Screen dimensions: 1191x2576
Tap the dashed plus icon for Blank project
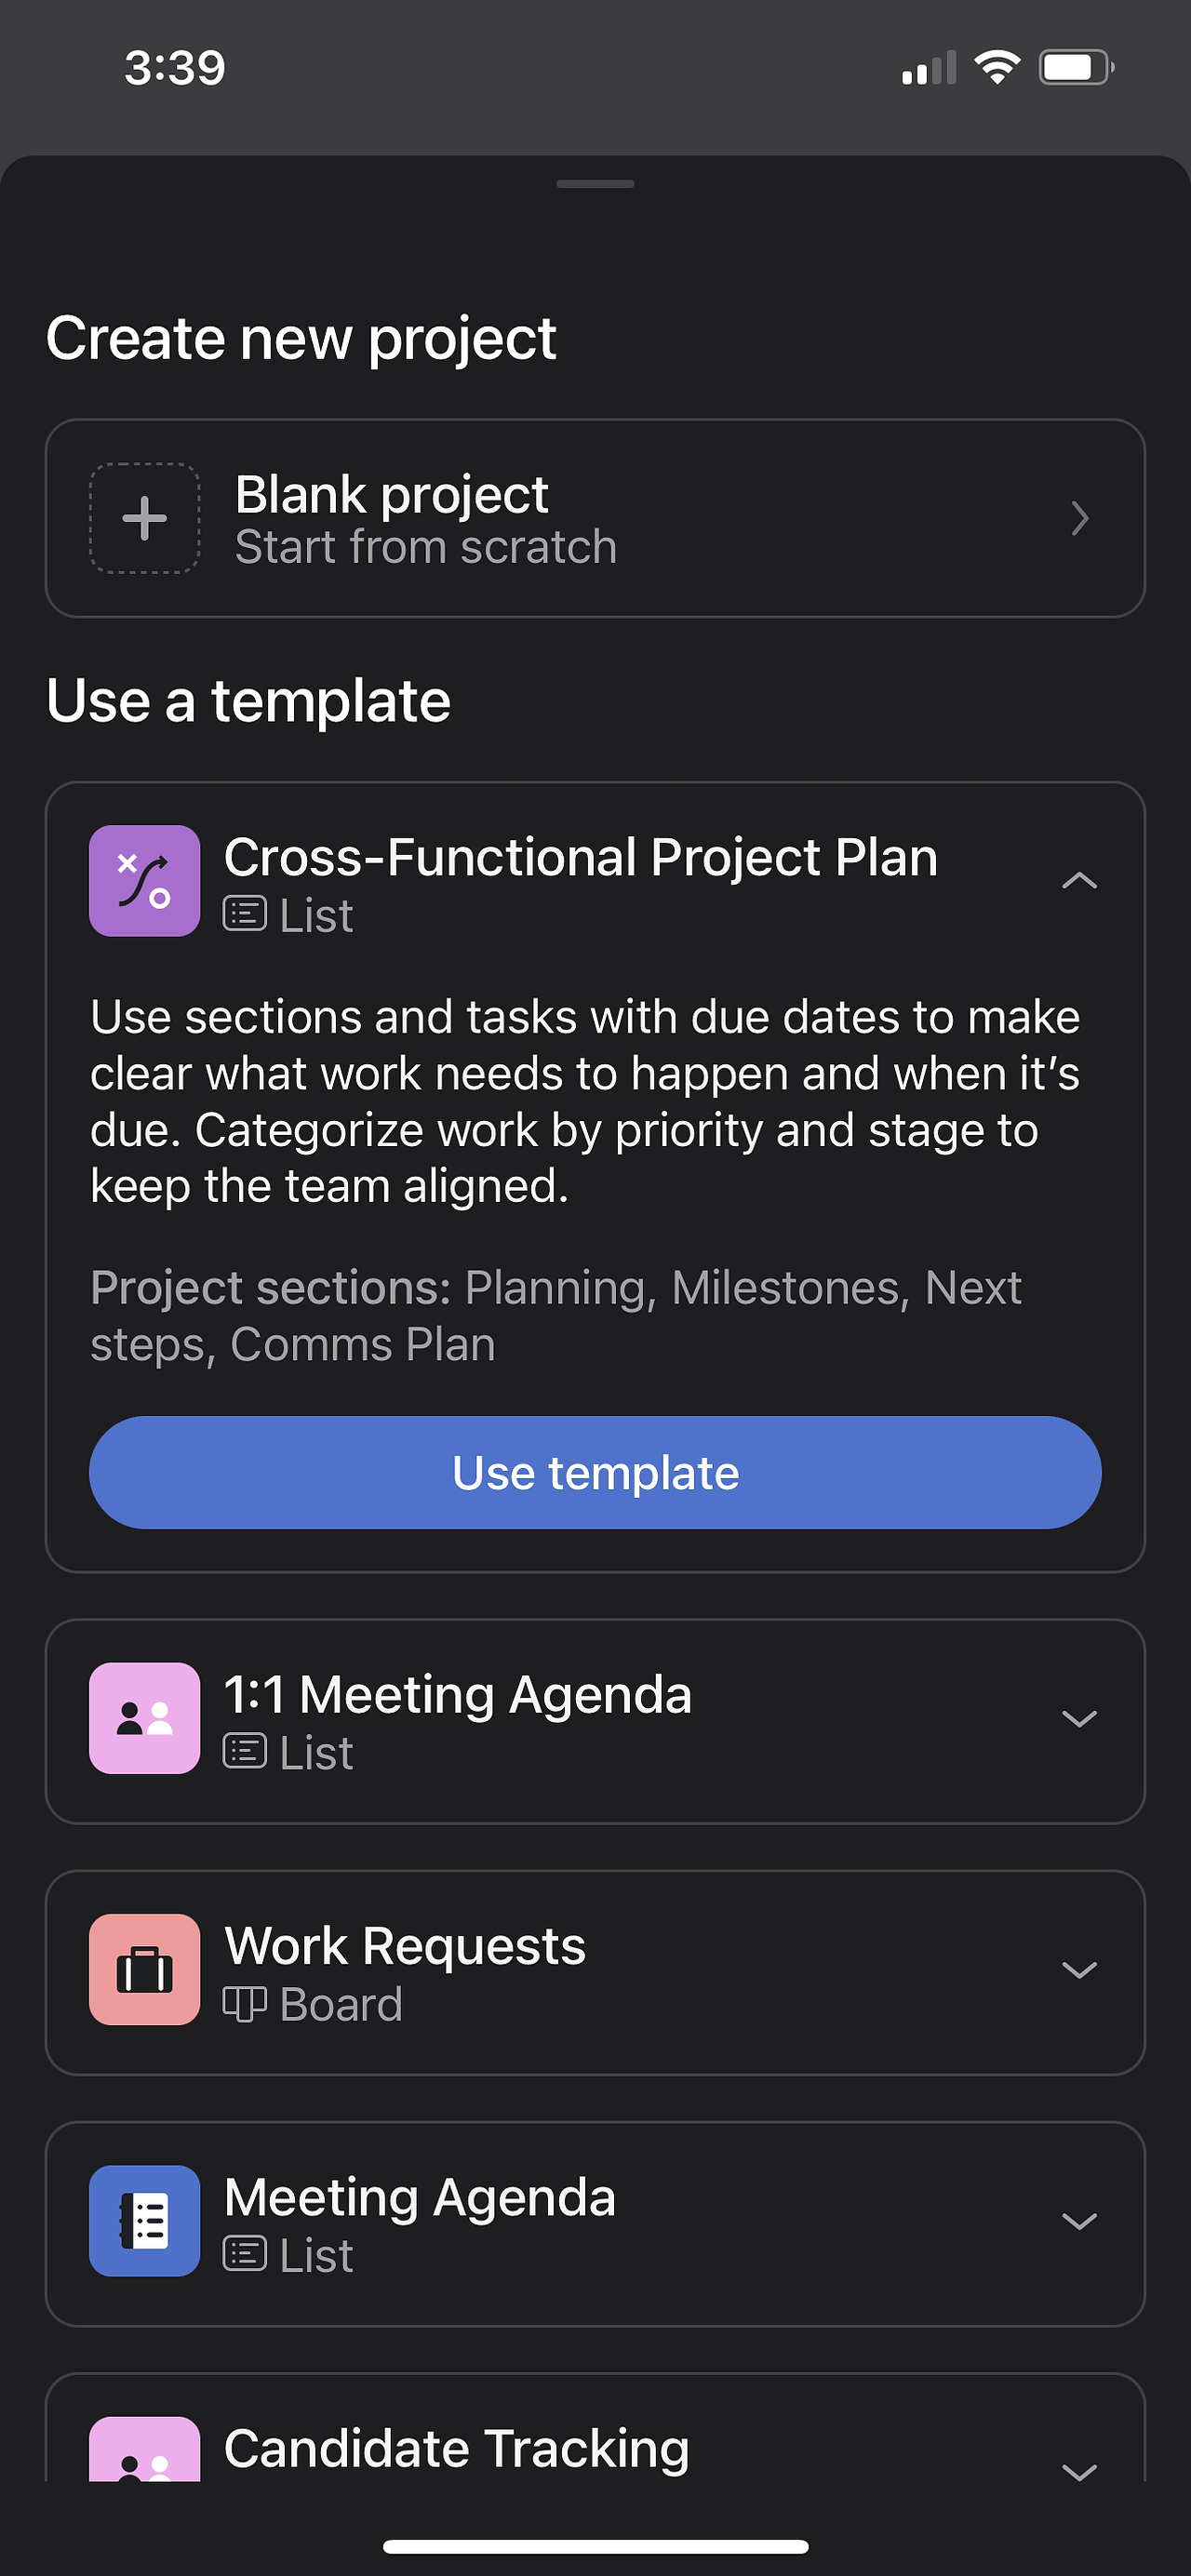[x=145, y=518]
